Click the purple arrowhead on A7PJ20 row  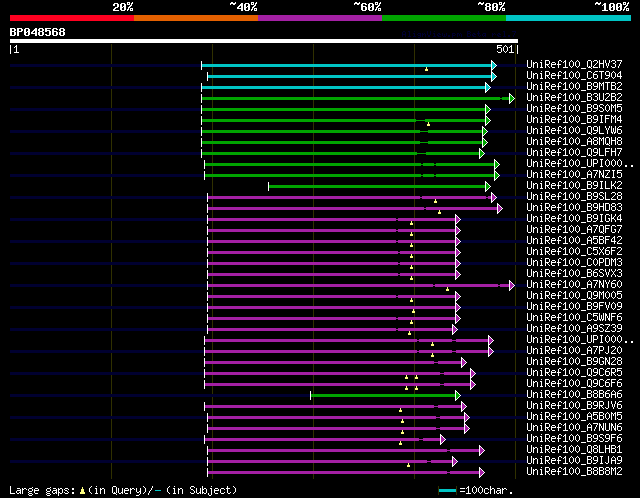[x=491, y=351]
